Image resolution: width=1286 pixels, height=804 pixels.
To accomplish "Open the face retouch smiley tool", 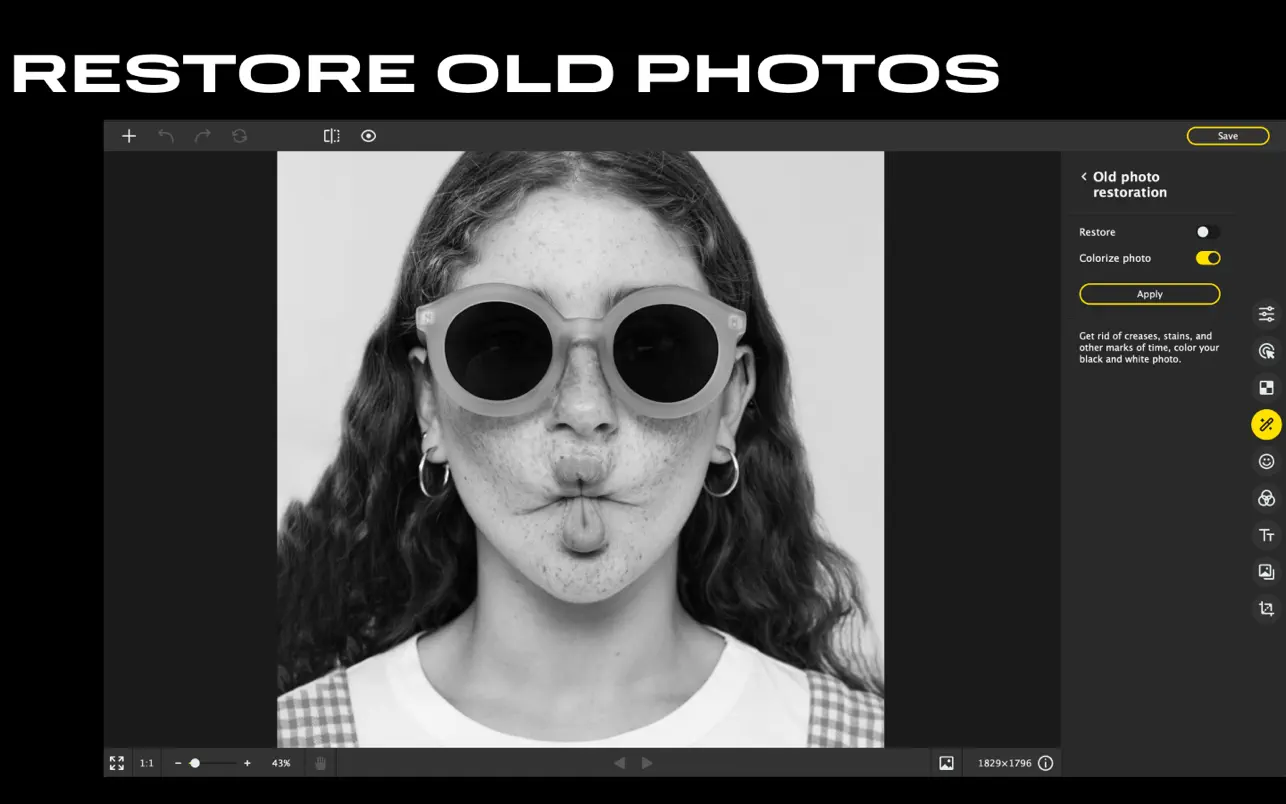I will tap(1266, 461).
